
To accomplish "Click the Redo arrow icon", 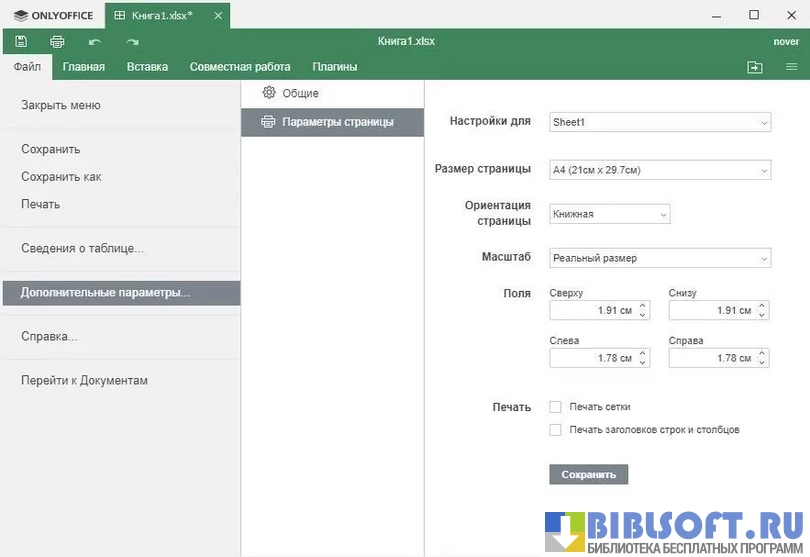I will coord(132,42).
